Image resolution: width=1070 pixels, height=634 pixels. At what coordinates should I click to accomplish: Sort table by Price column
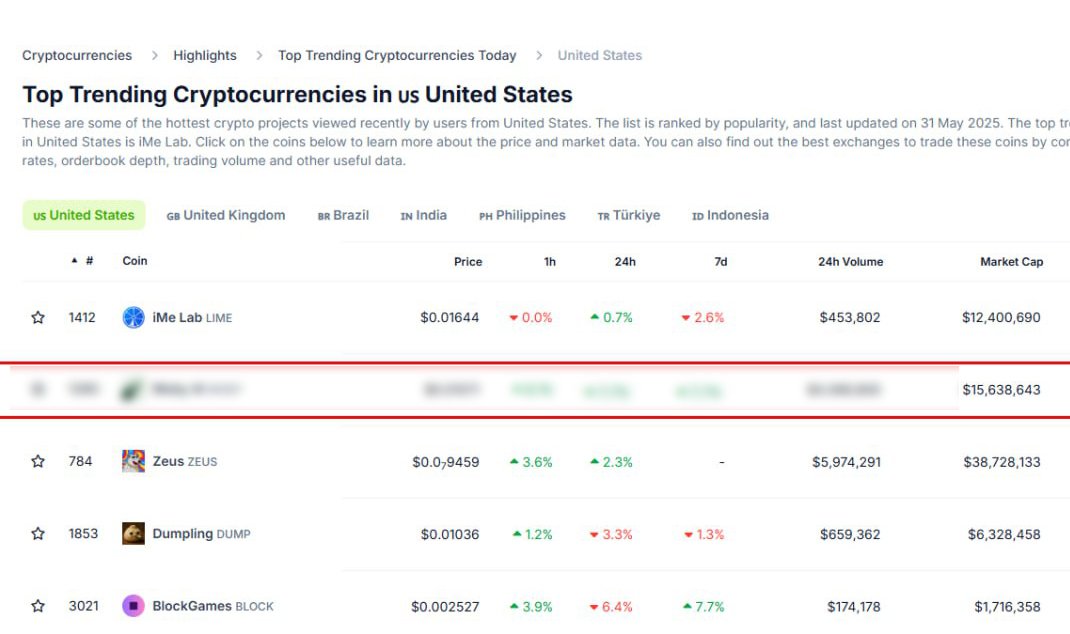pos(468,261)
